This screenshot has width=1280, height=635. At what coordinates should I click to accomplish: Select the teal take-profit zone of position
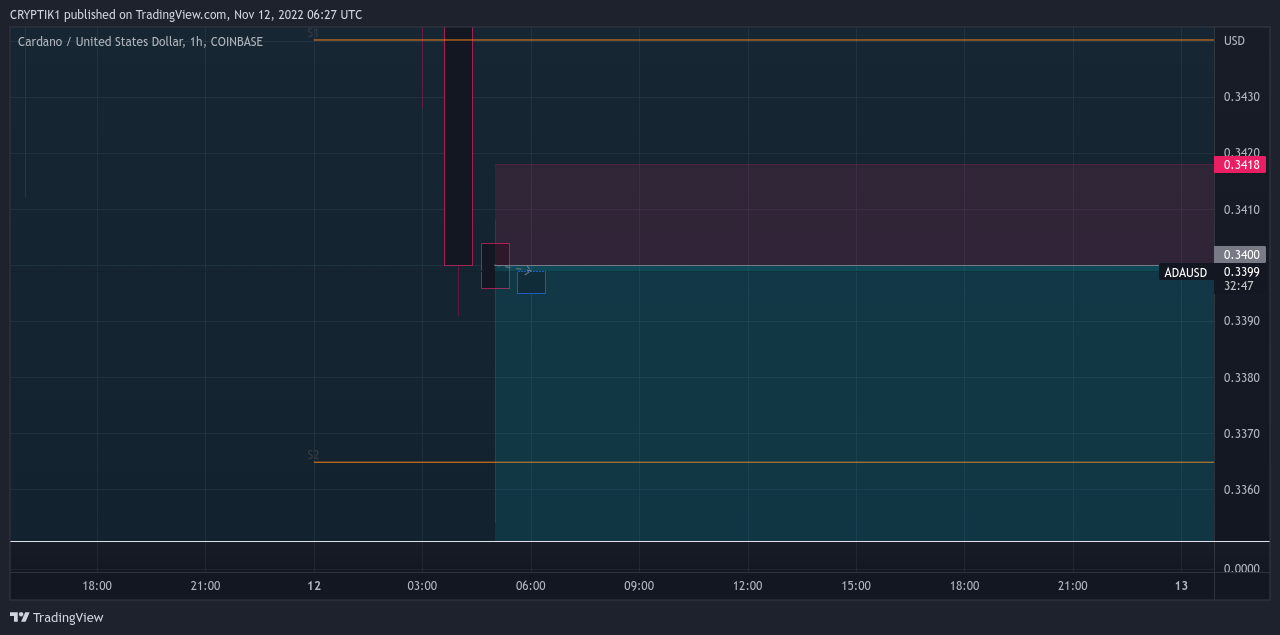pos(854,404)
